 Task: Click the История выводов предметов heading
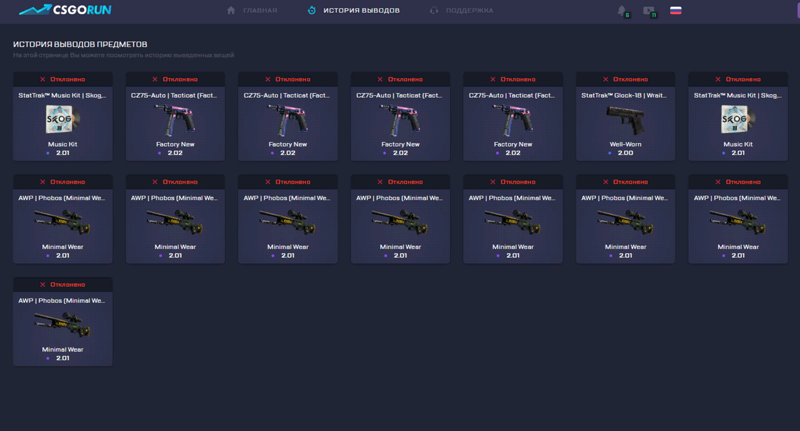coord(80,45)
